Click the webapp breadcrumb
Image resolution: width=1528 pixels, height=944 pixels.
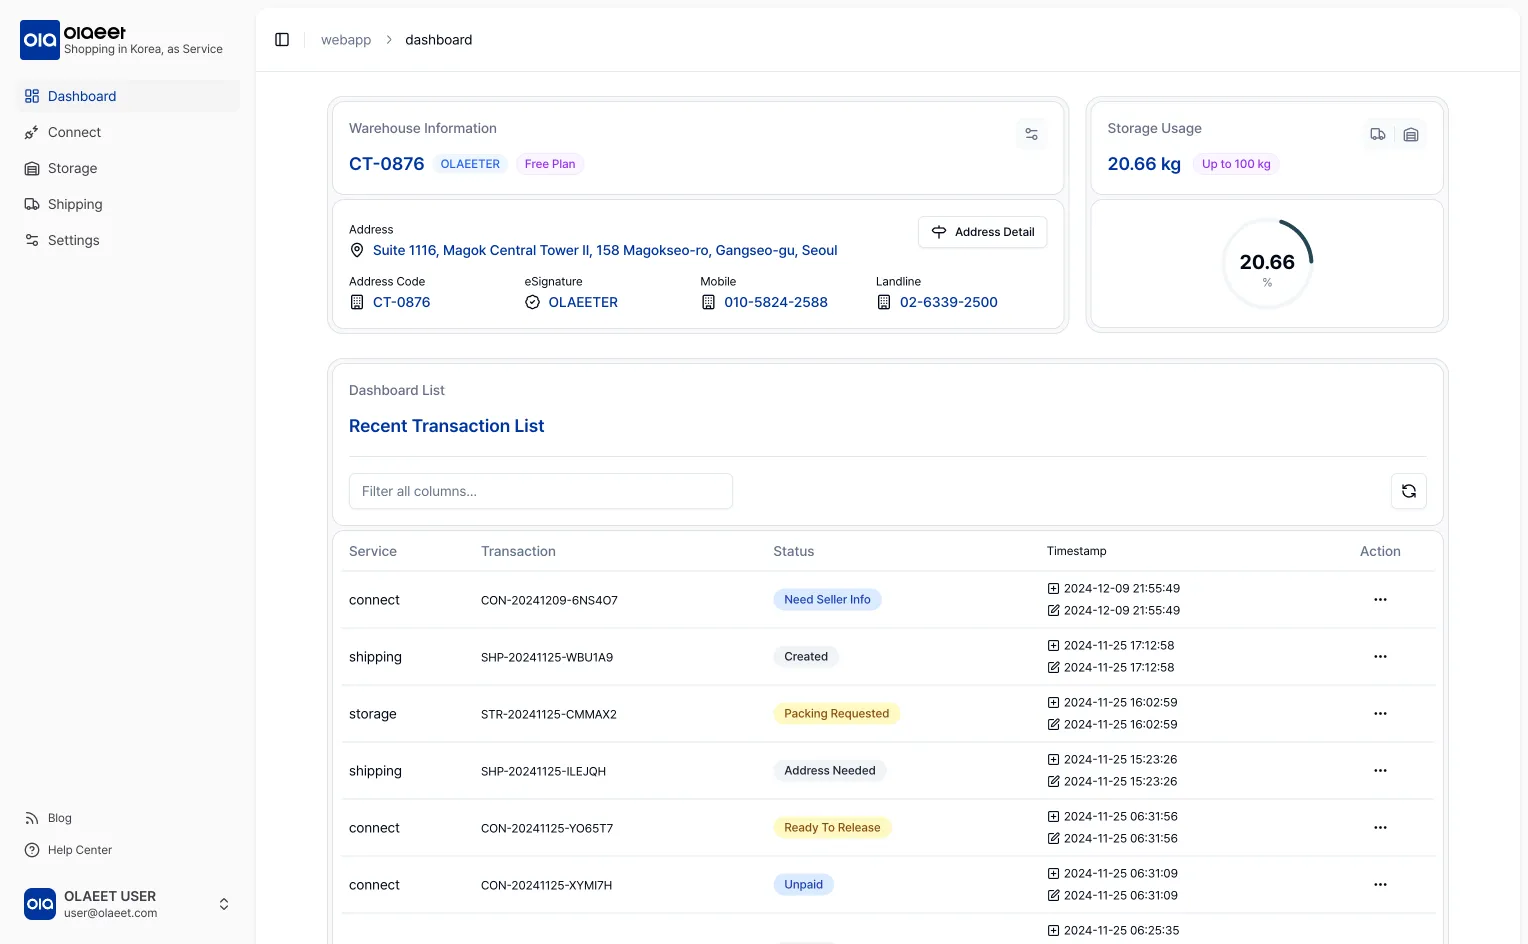click(345, 39)
